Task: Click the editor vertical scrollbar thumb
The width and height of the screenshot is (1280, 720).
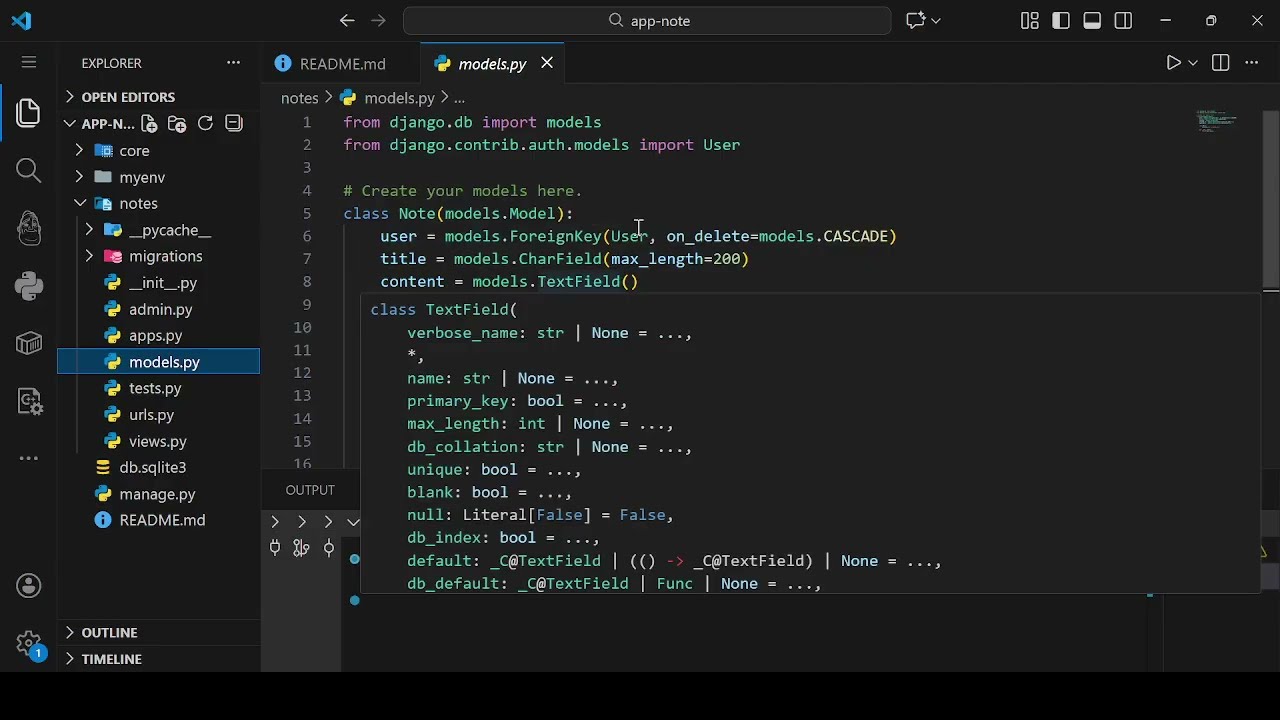Action: click(1271, 198)
